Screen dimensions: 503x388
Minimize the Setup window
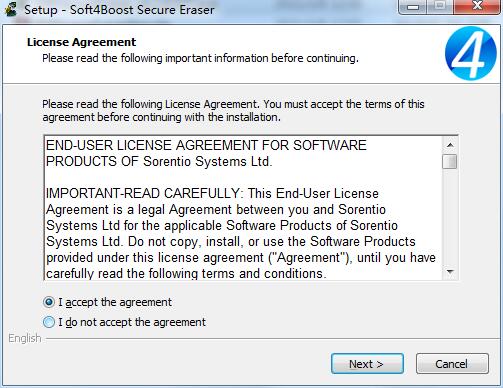pos(413,7)
